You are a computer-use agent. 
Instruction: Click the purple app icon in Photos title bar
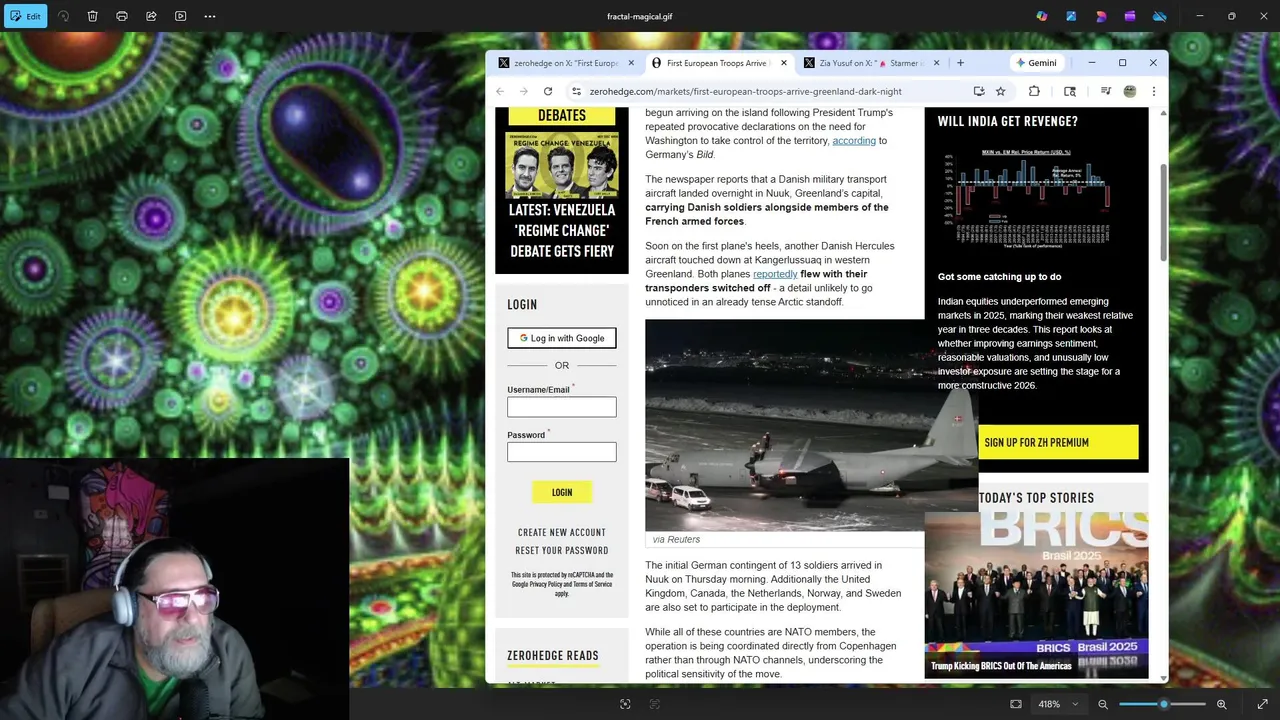1130,16
